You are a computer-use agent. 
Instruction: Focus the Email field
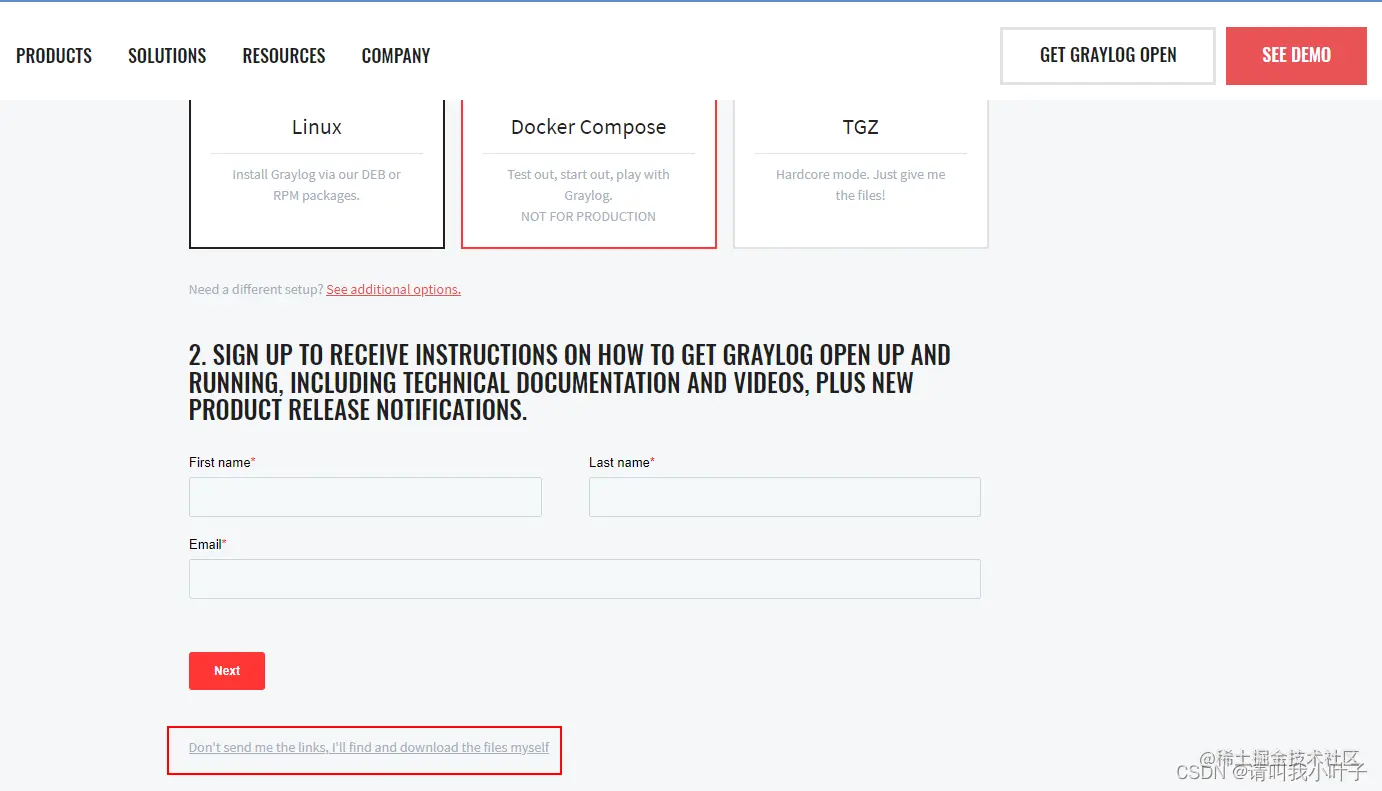coord(585,579)
